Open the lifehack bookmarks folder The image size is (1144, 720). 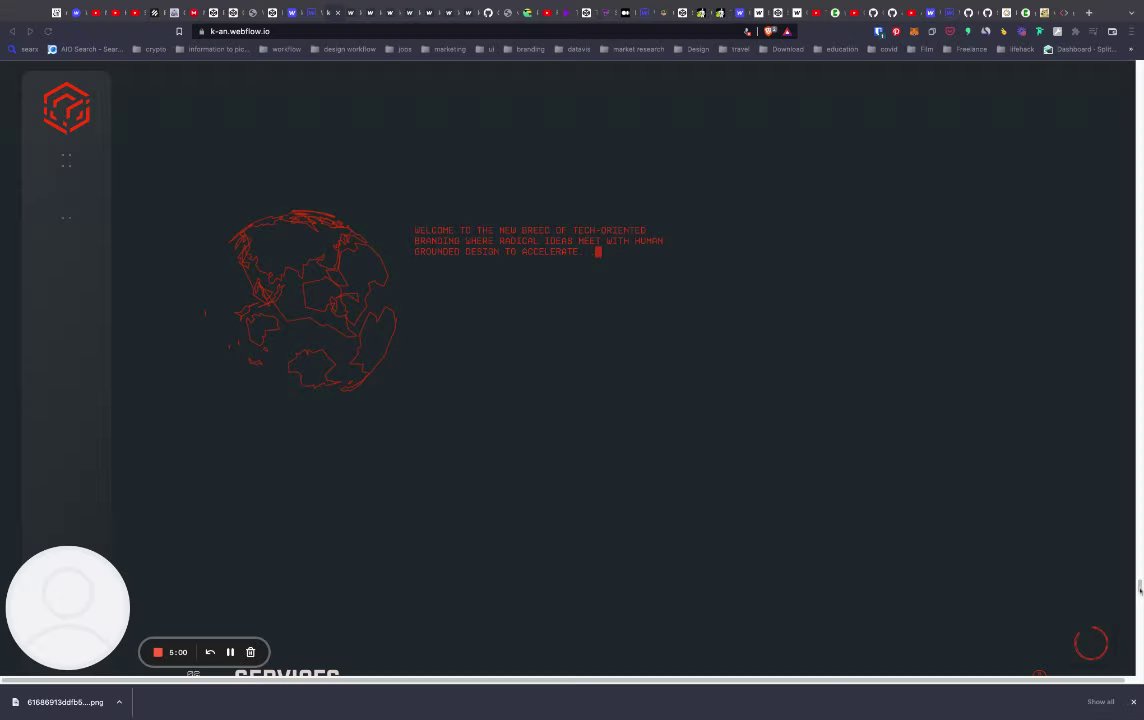[1016, 50]
